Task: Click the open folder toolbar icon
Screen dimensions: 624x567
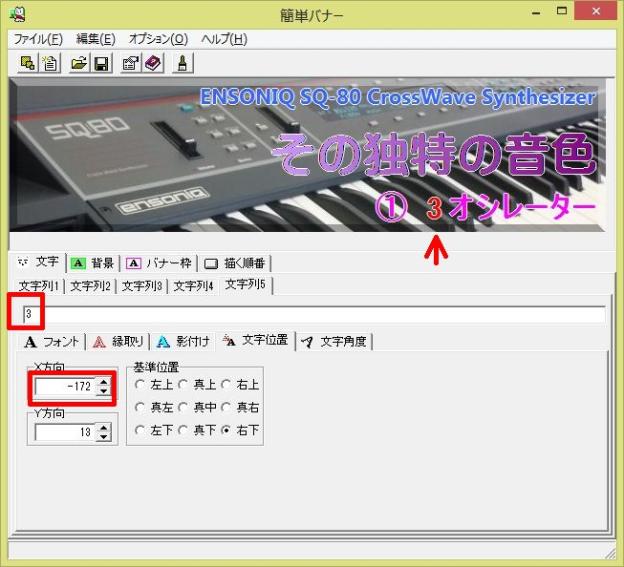Action: tap(78, 63)
